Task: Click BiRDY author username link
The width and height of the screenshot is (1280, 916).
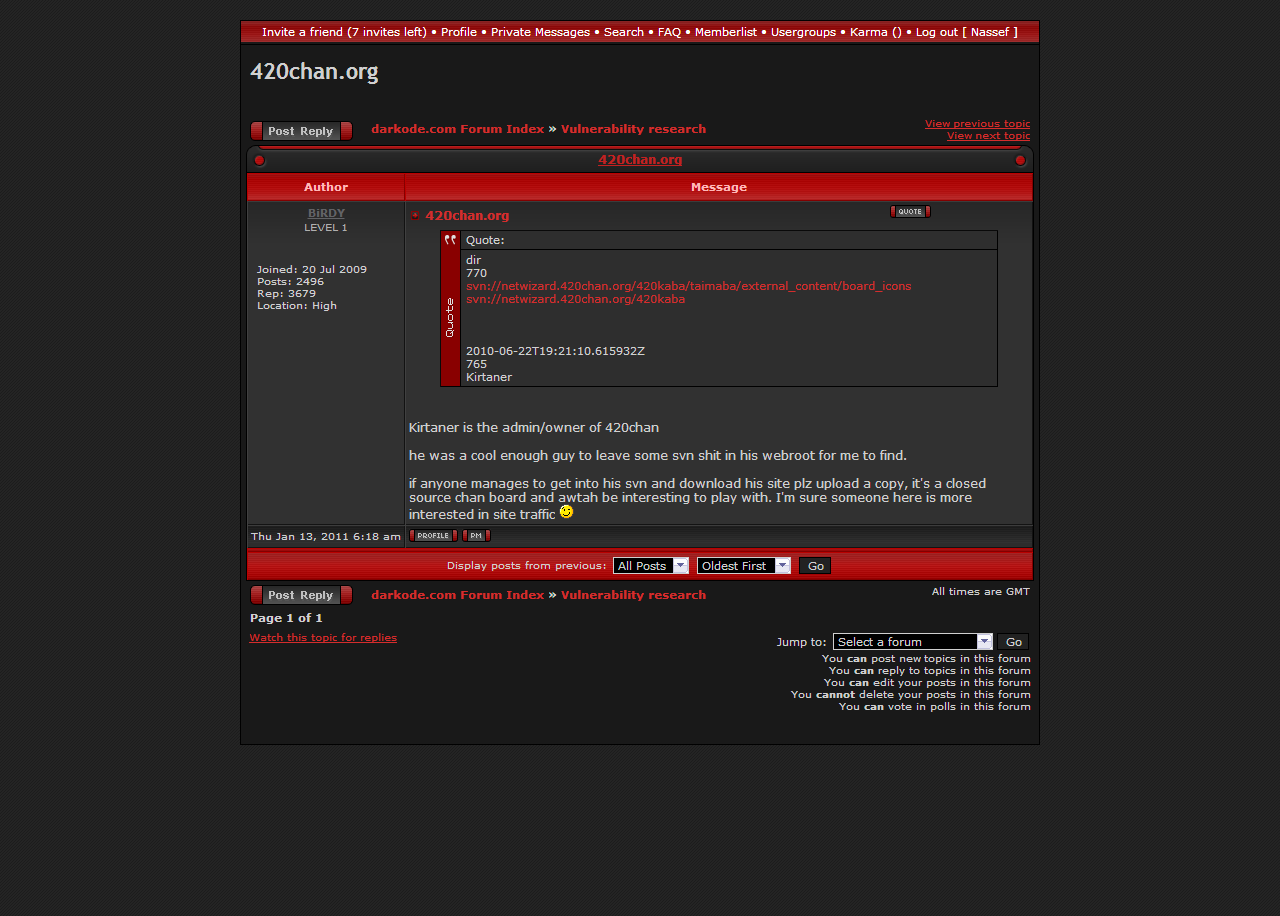Action: pos(326,213)
